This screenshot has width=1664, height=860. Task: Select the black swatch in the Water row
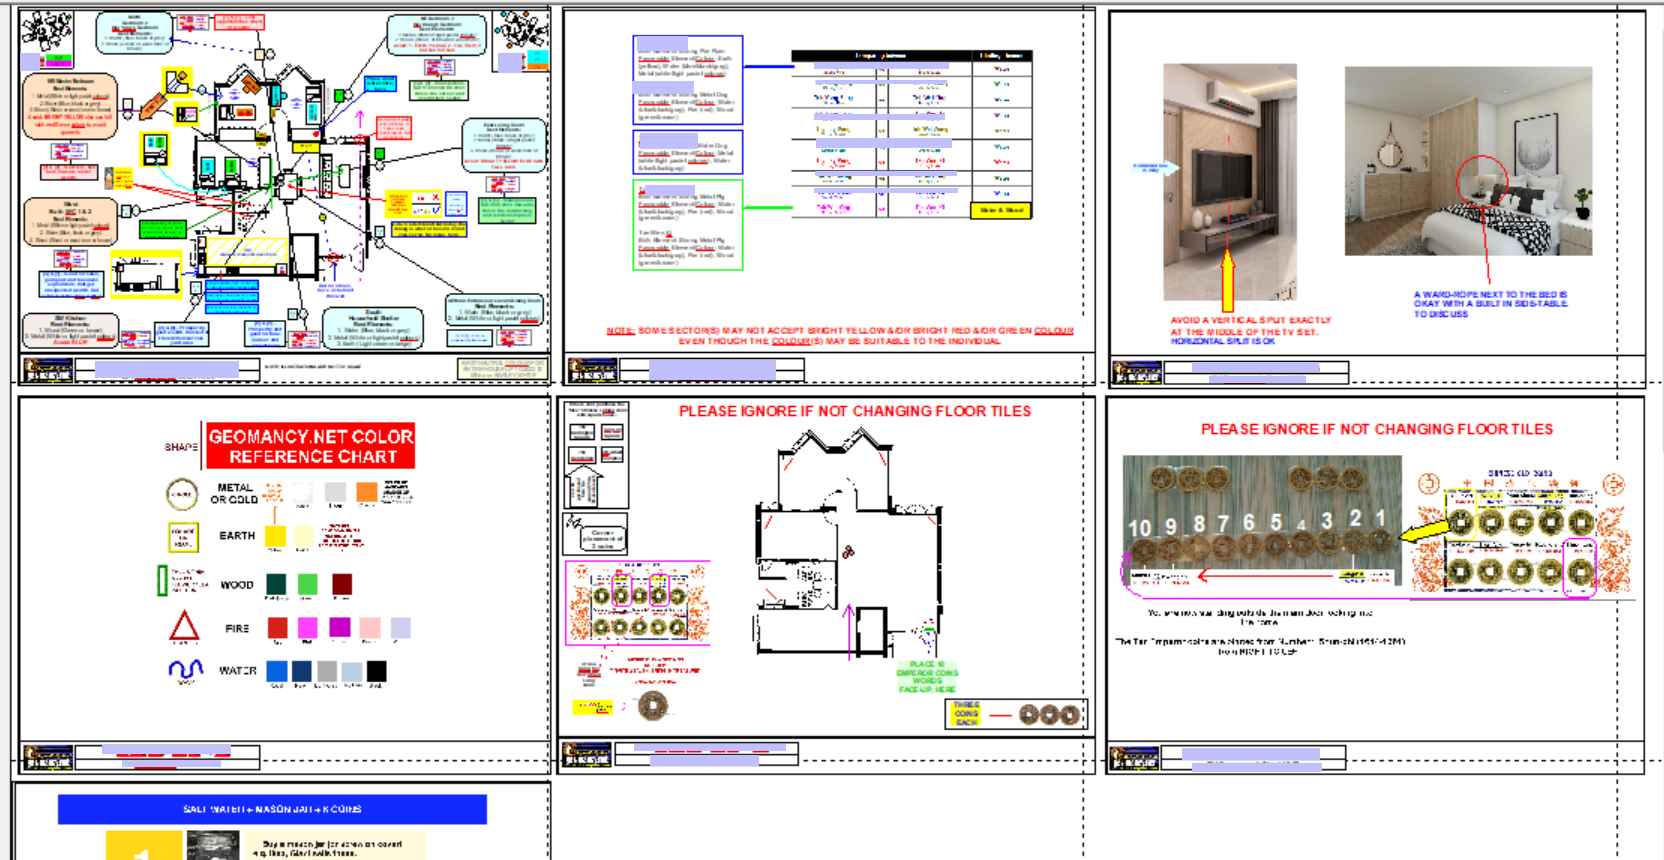tap(376, 671)
